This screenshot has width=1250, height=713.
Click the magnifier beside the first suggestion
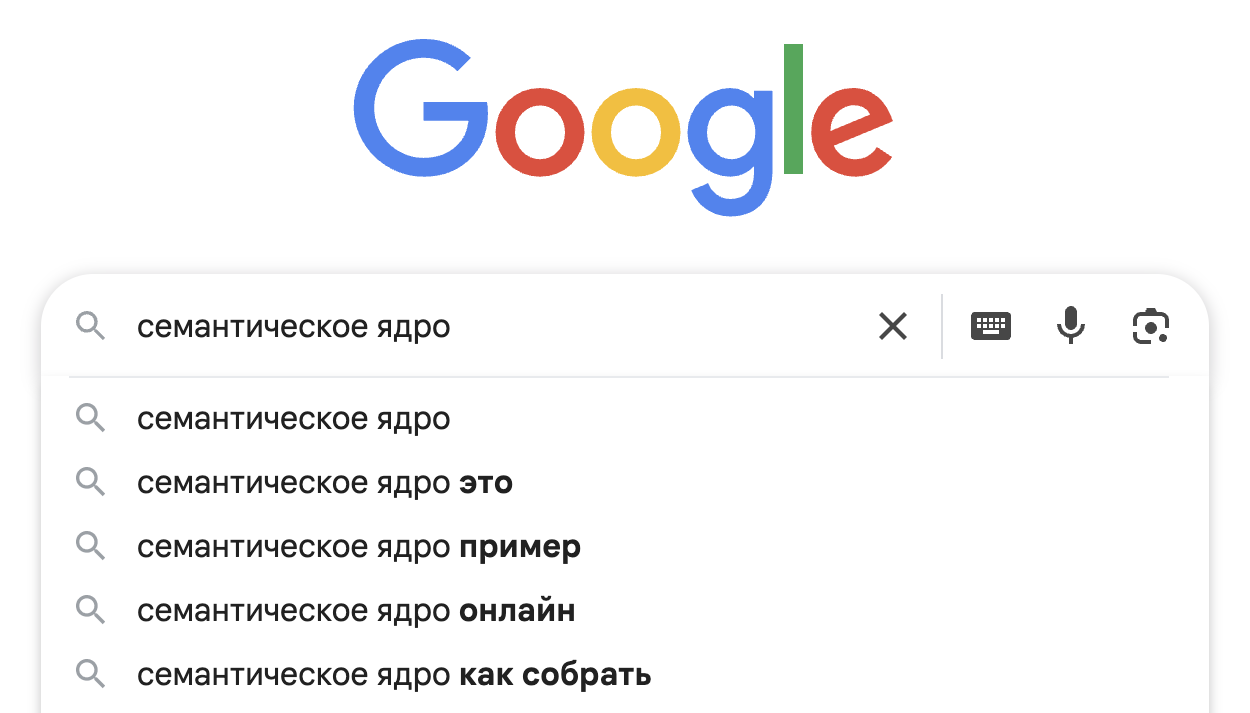91,418
